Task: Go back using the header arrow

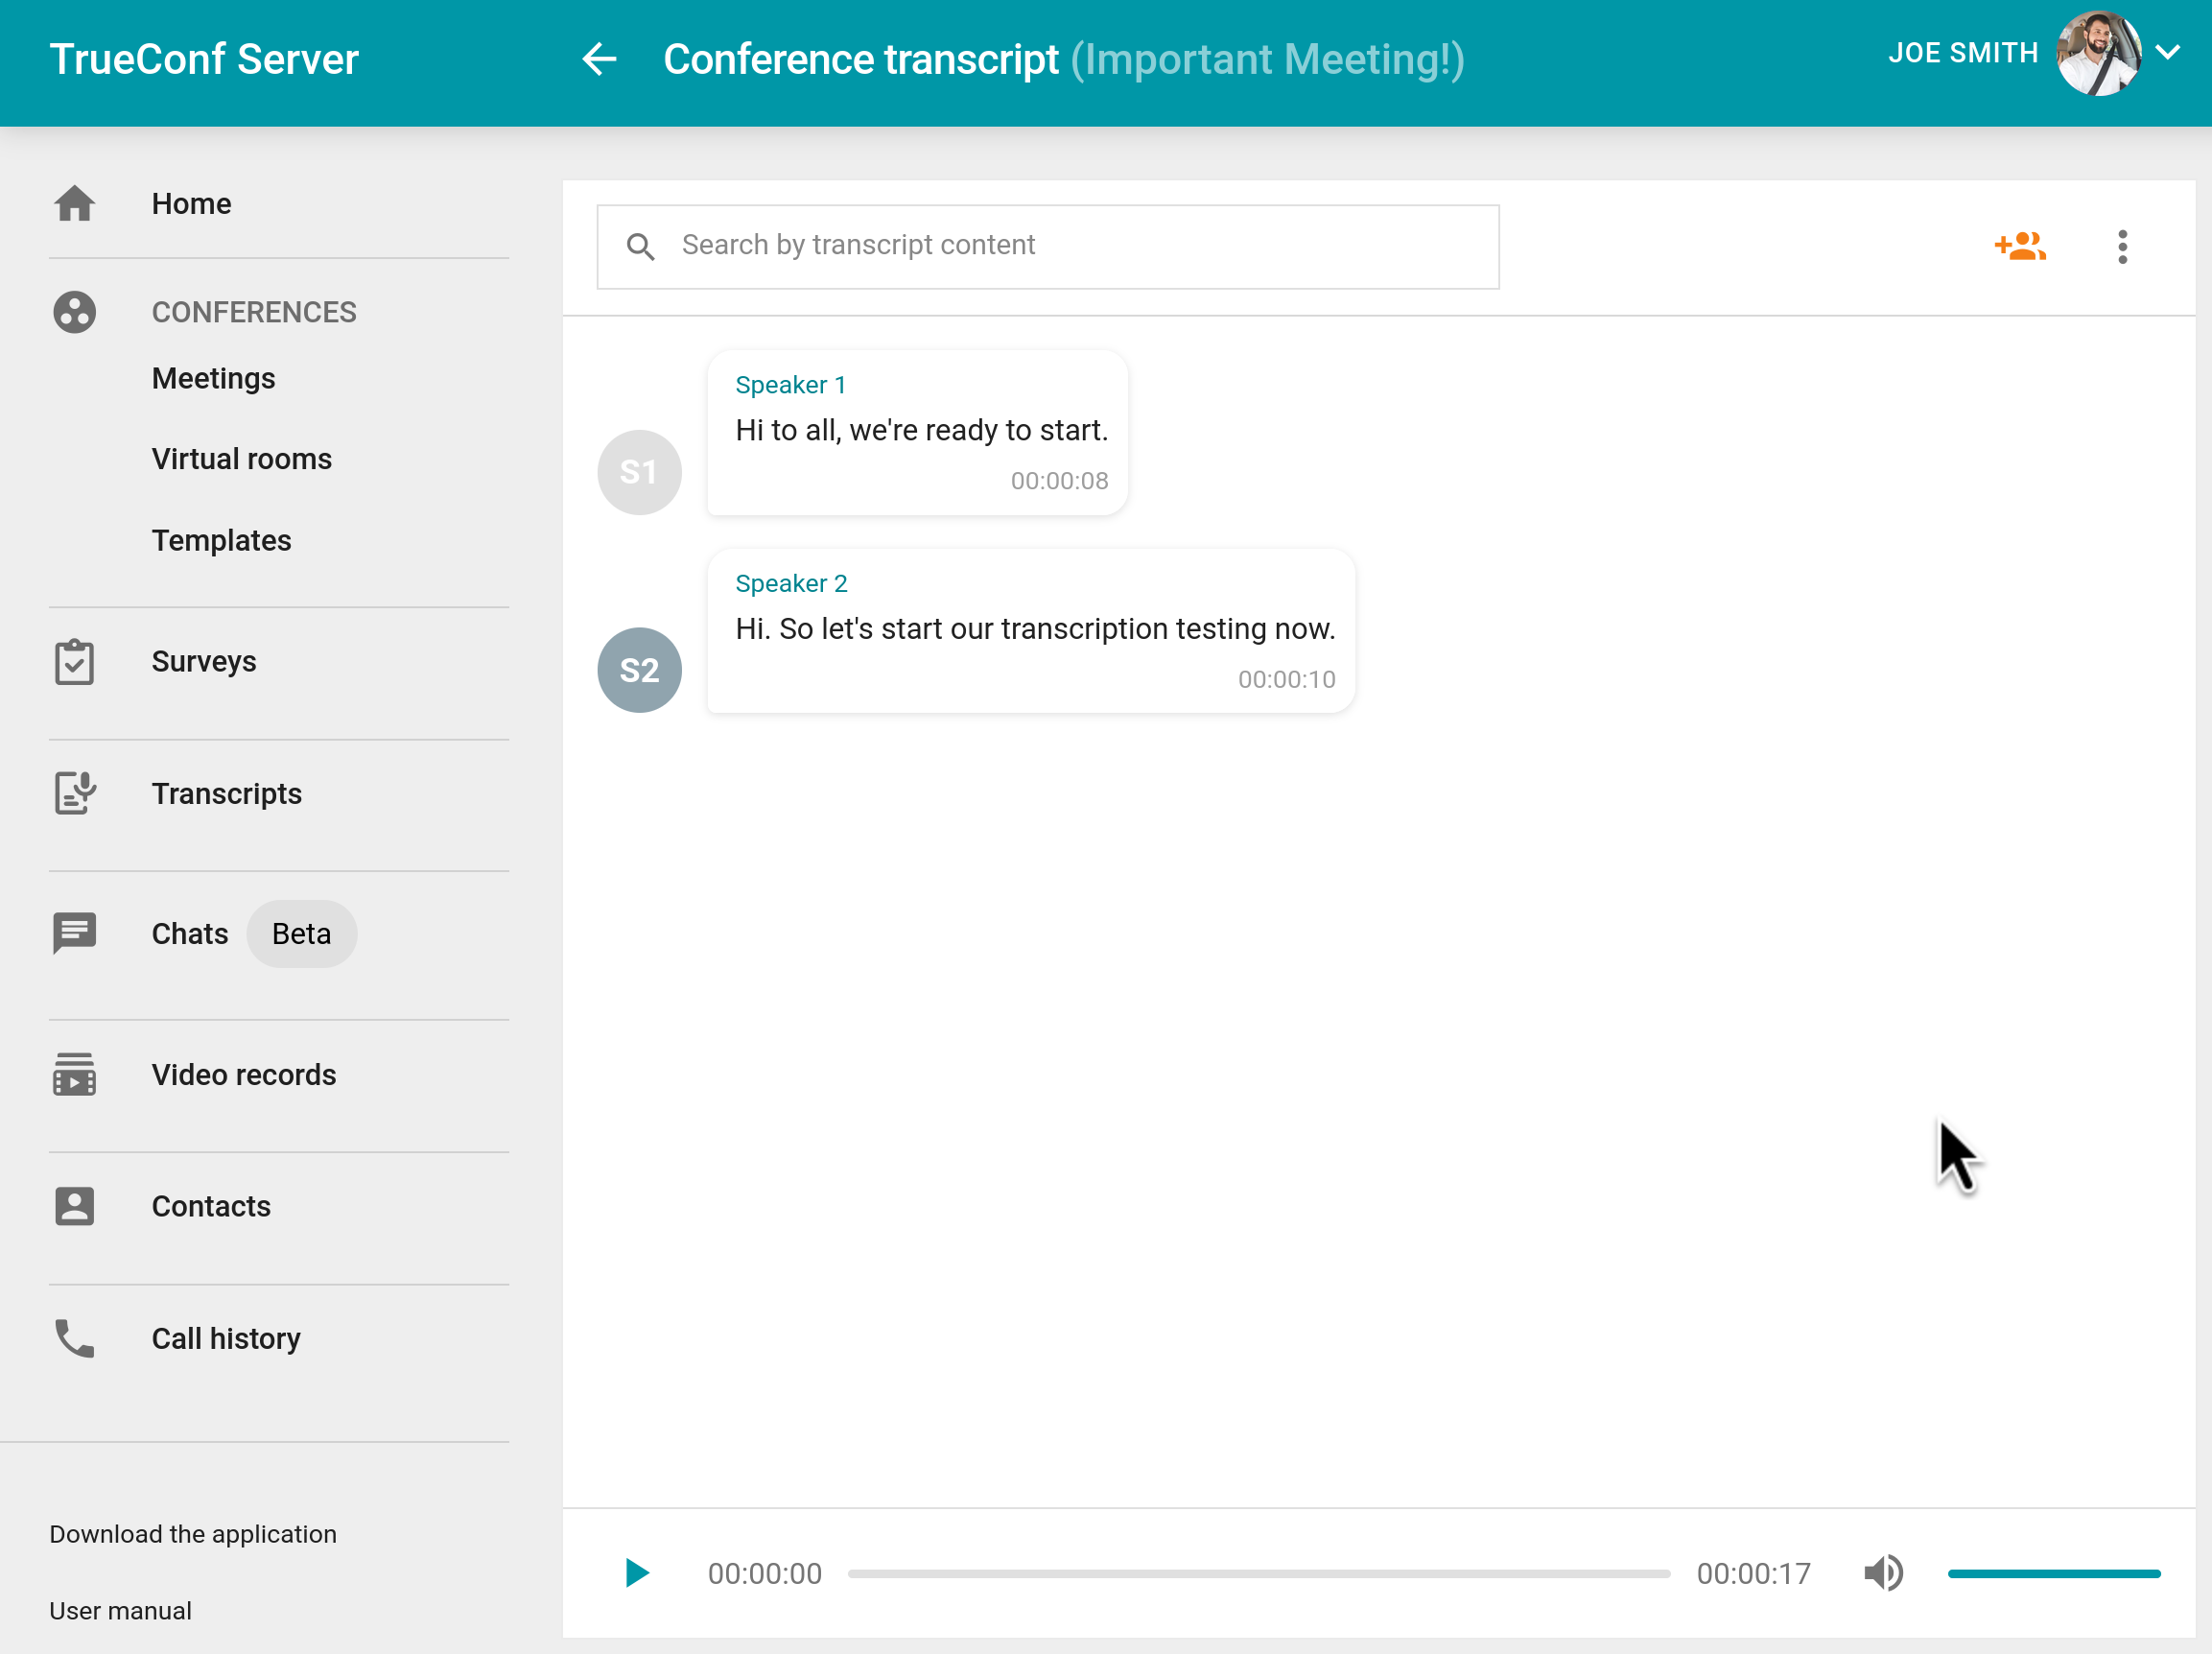Action: click(599, 59)
